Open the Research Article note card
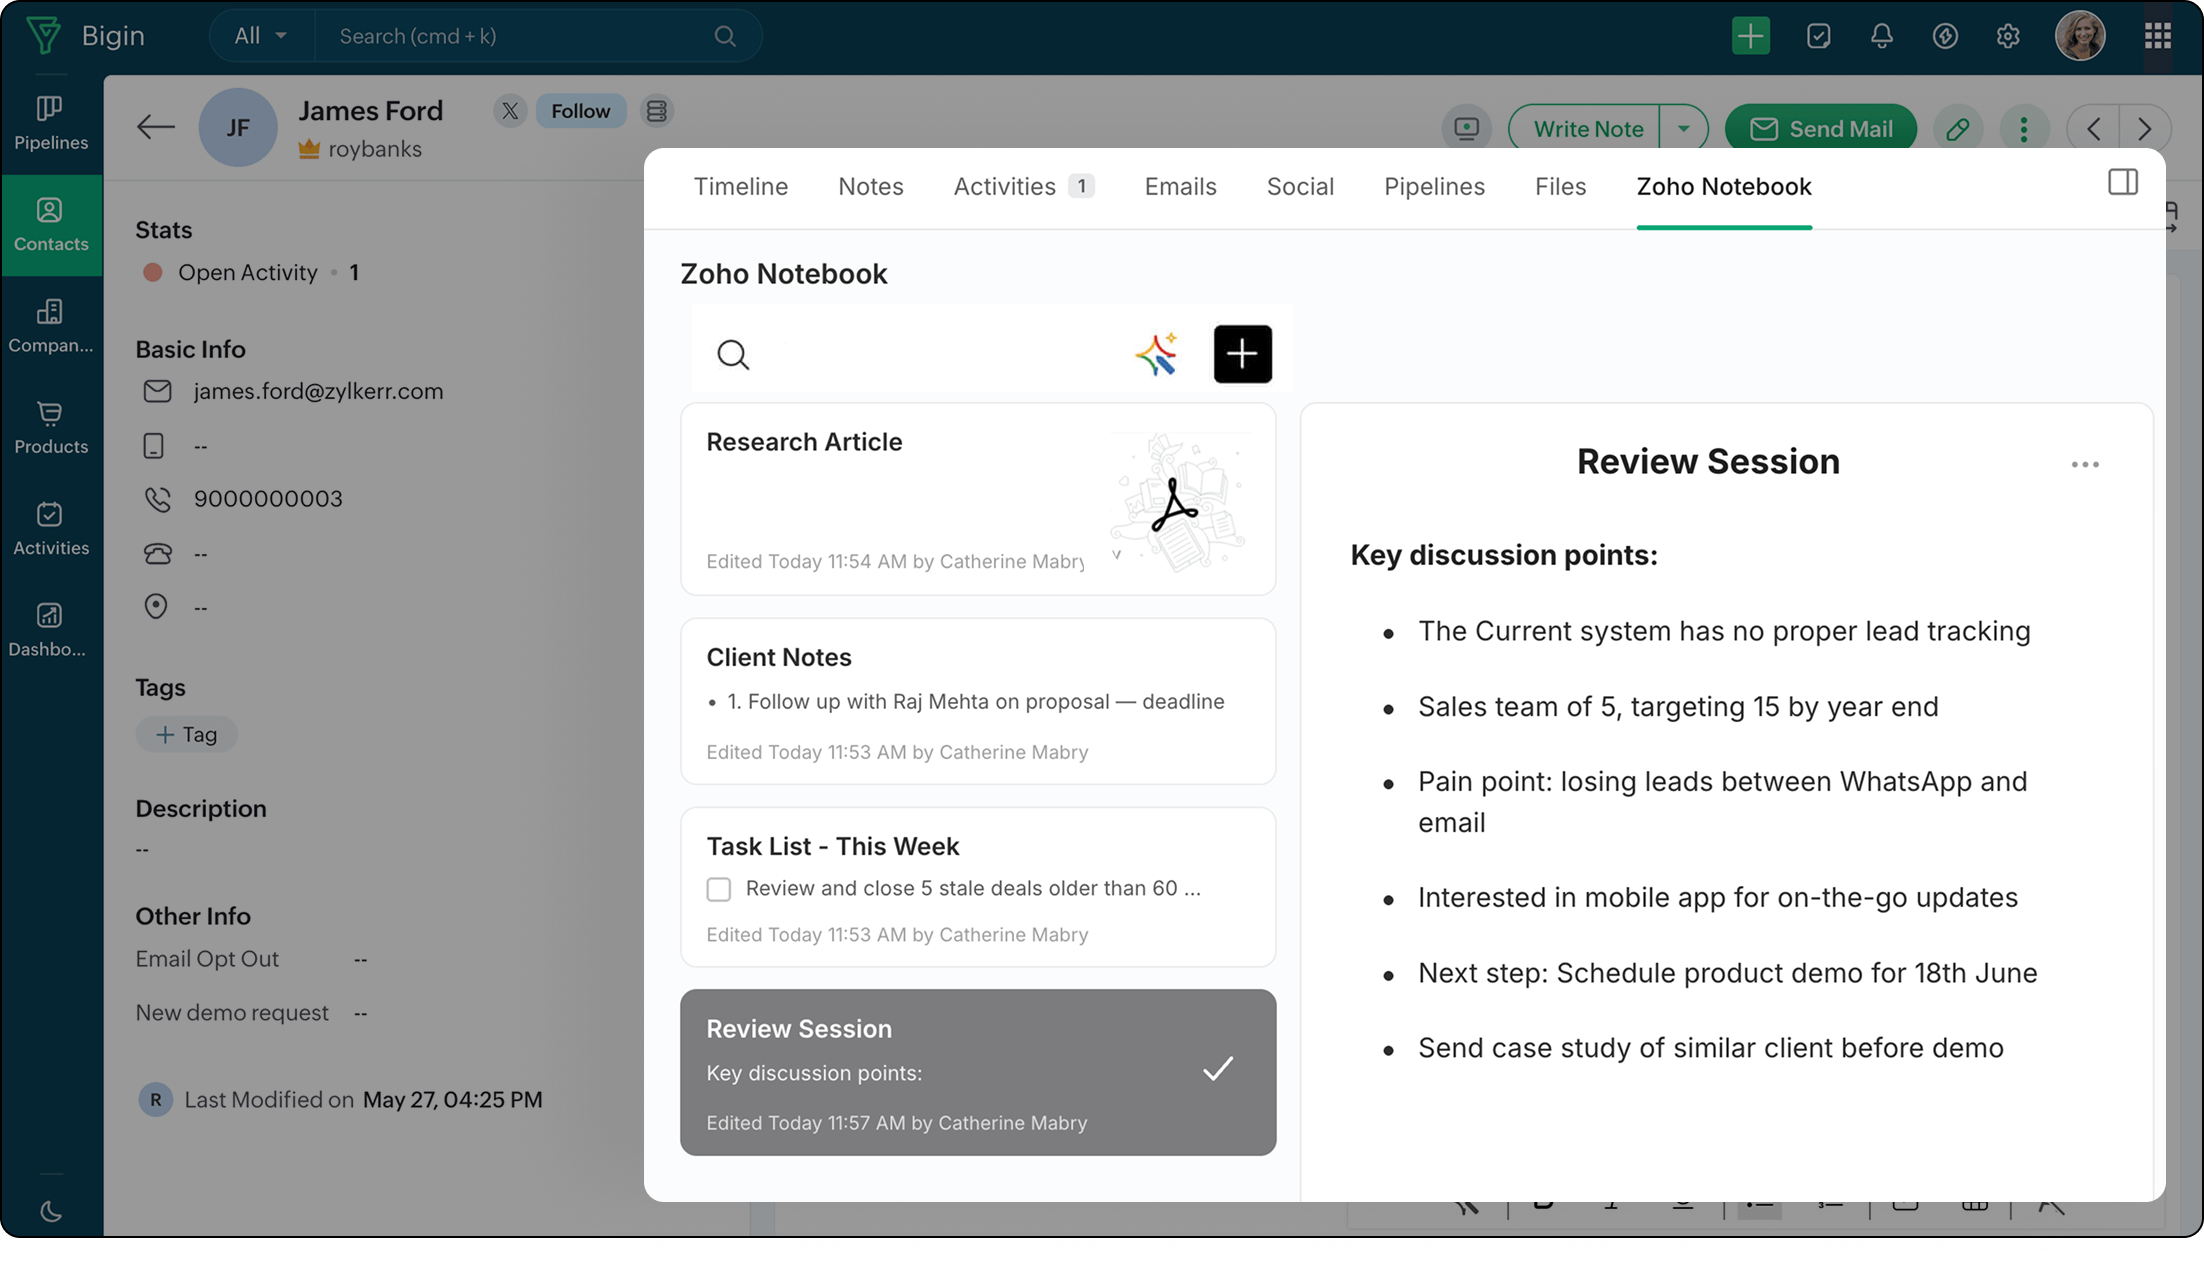This screenshot has width=2204, height=1278. pyautogui.click(x=978, y=499)
